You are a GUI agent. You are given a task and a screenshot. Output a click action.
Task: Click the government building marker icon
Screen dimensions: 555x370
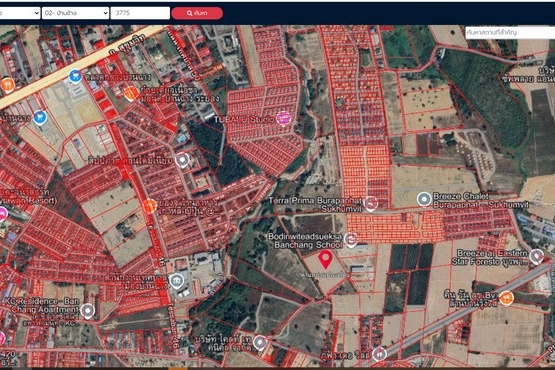(177, 281)
